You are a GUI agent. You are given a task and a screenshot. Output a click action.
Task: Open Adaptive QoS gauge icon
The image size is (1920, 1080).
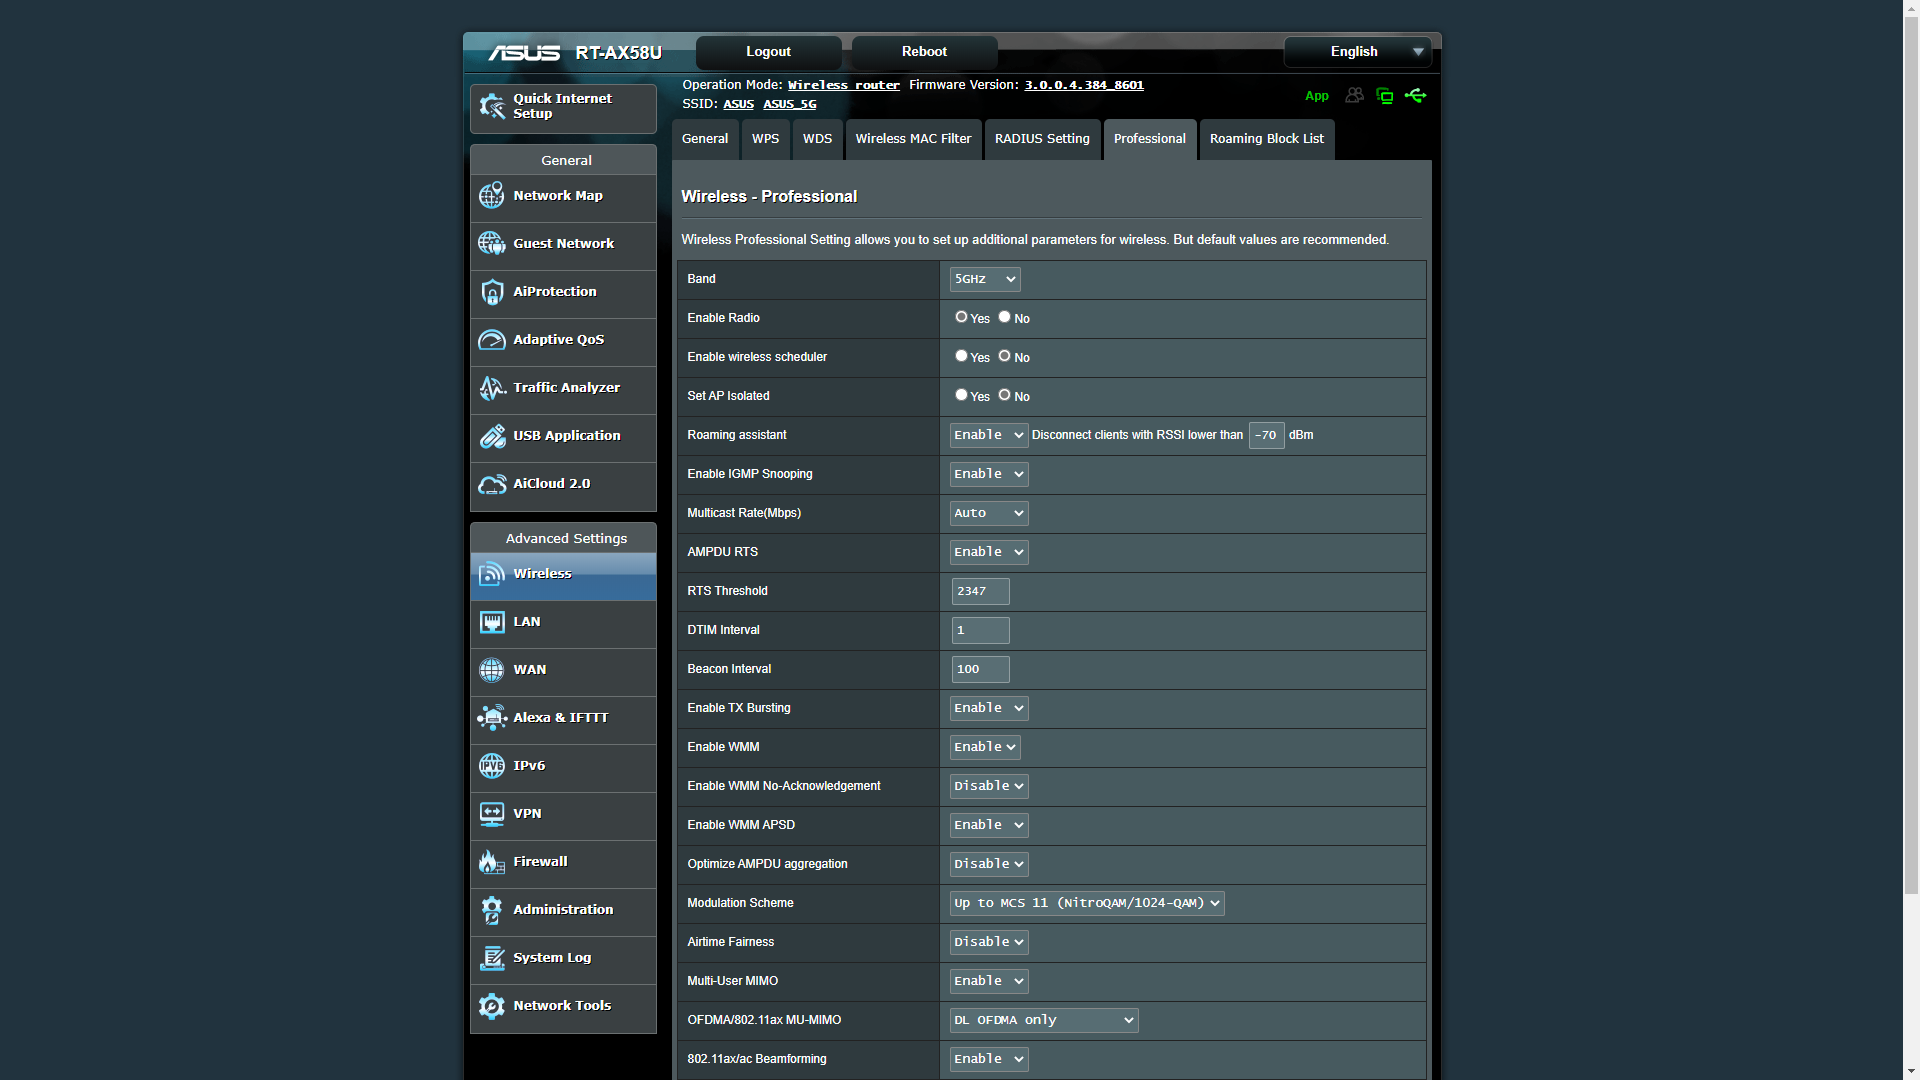(491, 340)
